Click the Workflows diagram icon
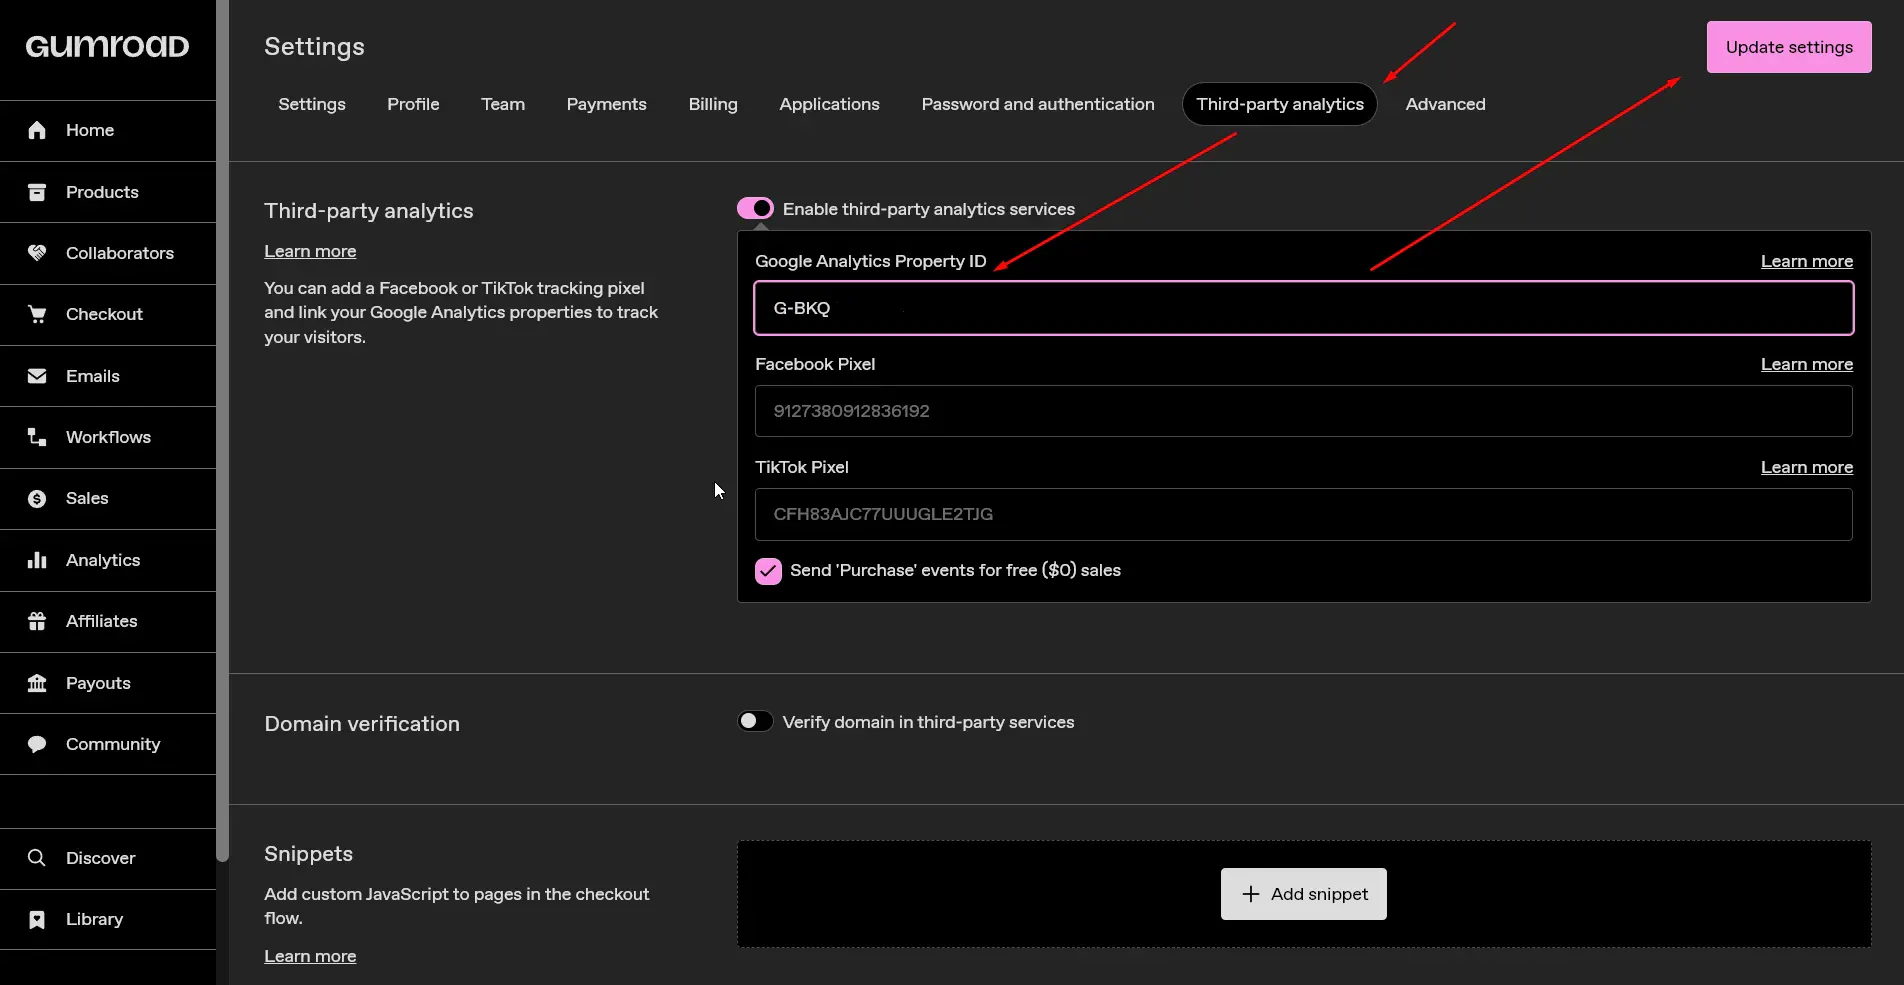Image resolution: width=1904 pixels, height=985 pixels. click(x=37, y=437)
